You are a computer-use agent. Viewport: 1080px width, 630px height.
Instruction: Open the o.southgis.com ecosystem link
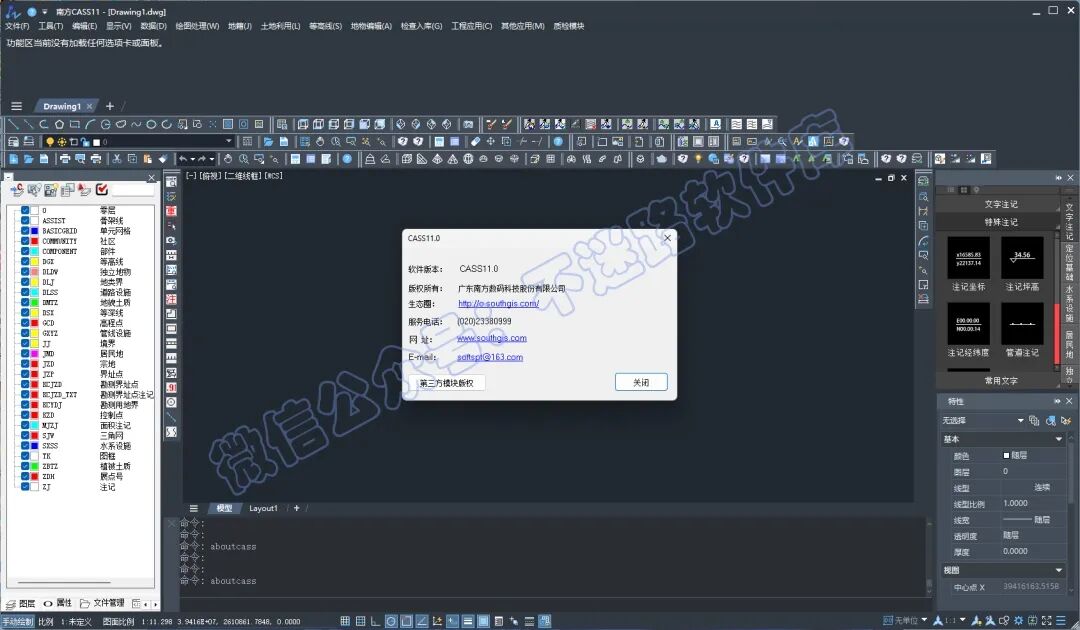498,304
